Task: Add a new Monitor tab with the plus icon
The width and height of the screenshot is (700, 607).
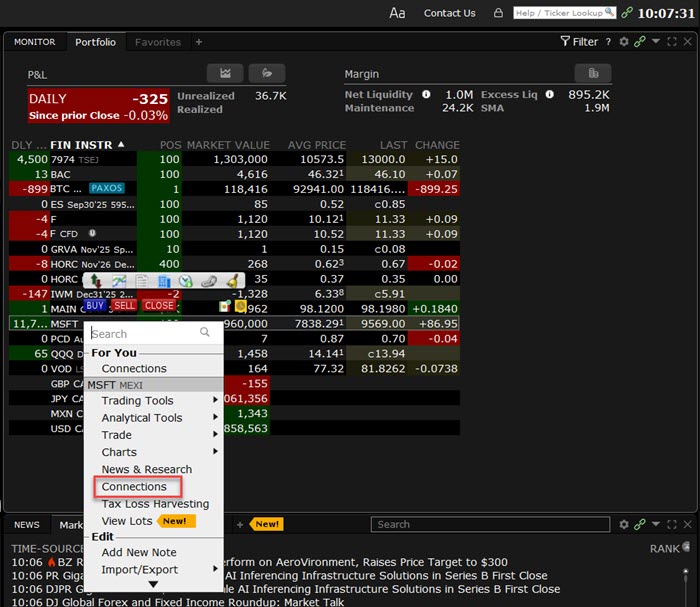Action: tap(199, 42)
